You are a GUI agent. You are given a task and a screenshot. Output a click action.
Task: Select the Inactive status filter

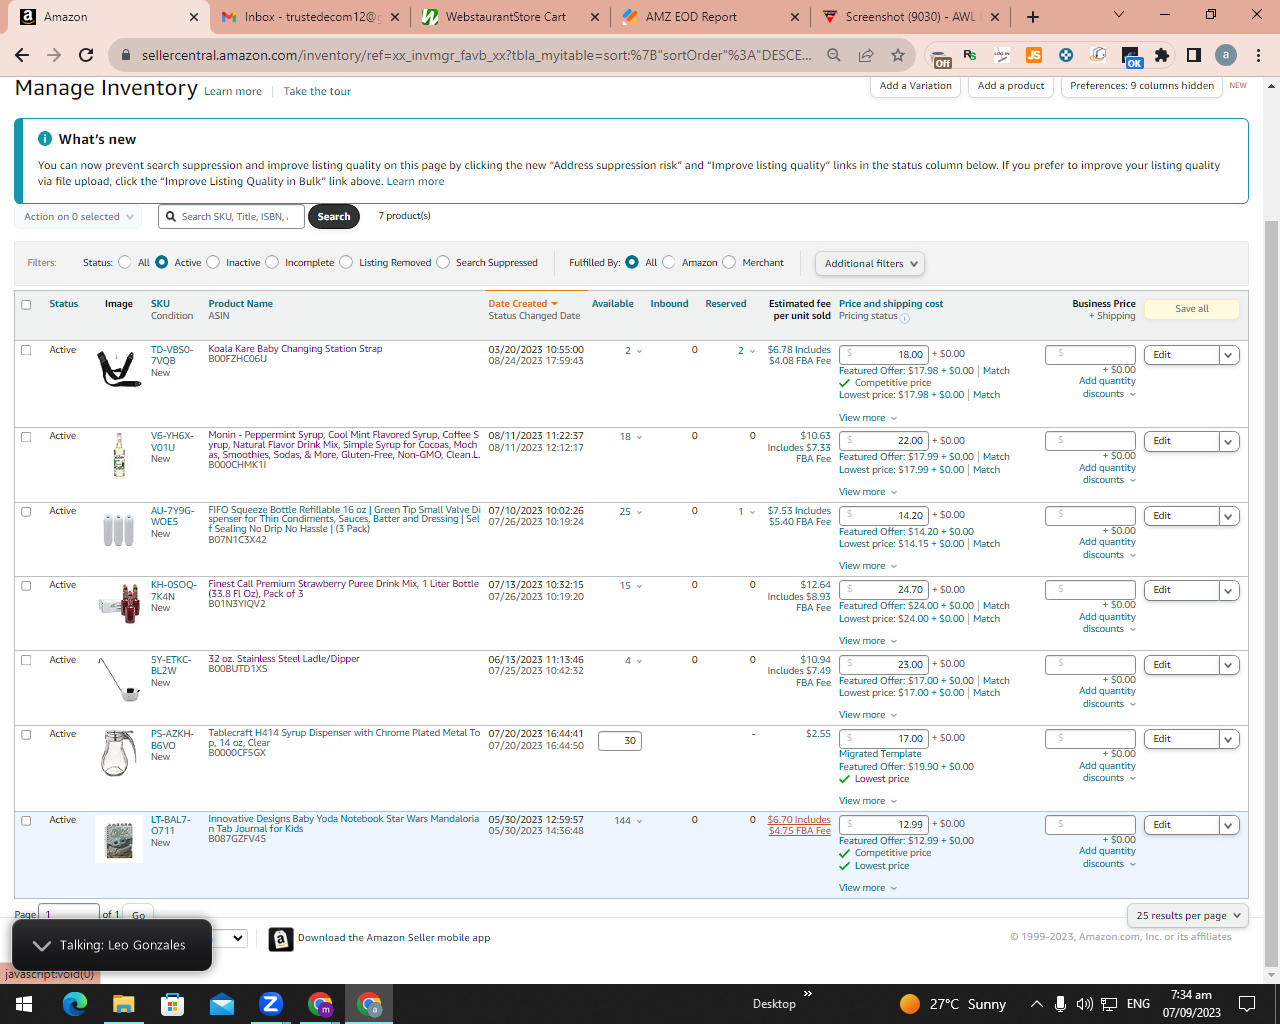pos(213,262)
